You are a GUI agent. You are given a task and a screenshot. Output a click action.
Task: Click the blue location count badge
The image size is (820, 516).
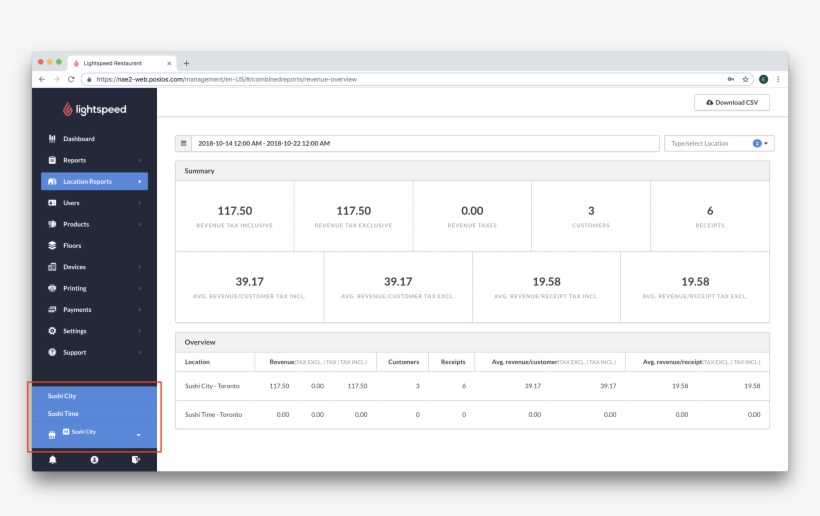tap(757, 143)
